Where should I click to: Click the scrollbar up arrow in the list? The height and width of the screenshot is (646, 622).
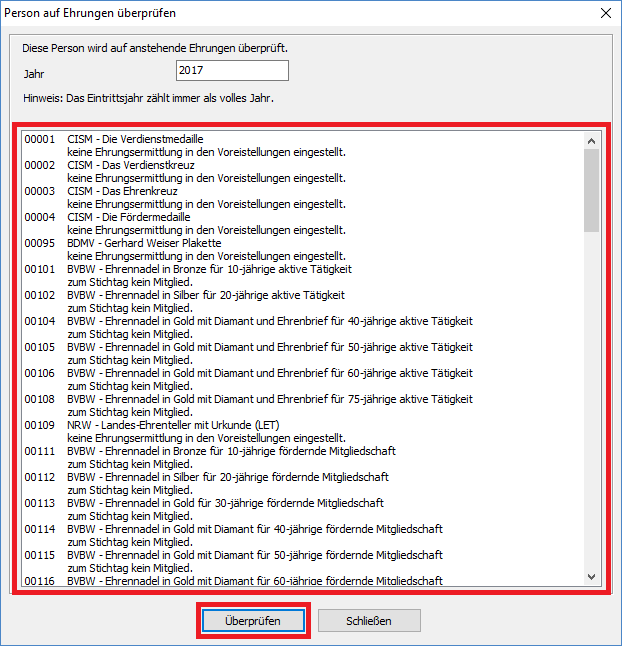tap(591, 139)
